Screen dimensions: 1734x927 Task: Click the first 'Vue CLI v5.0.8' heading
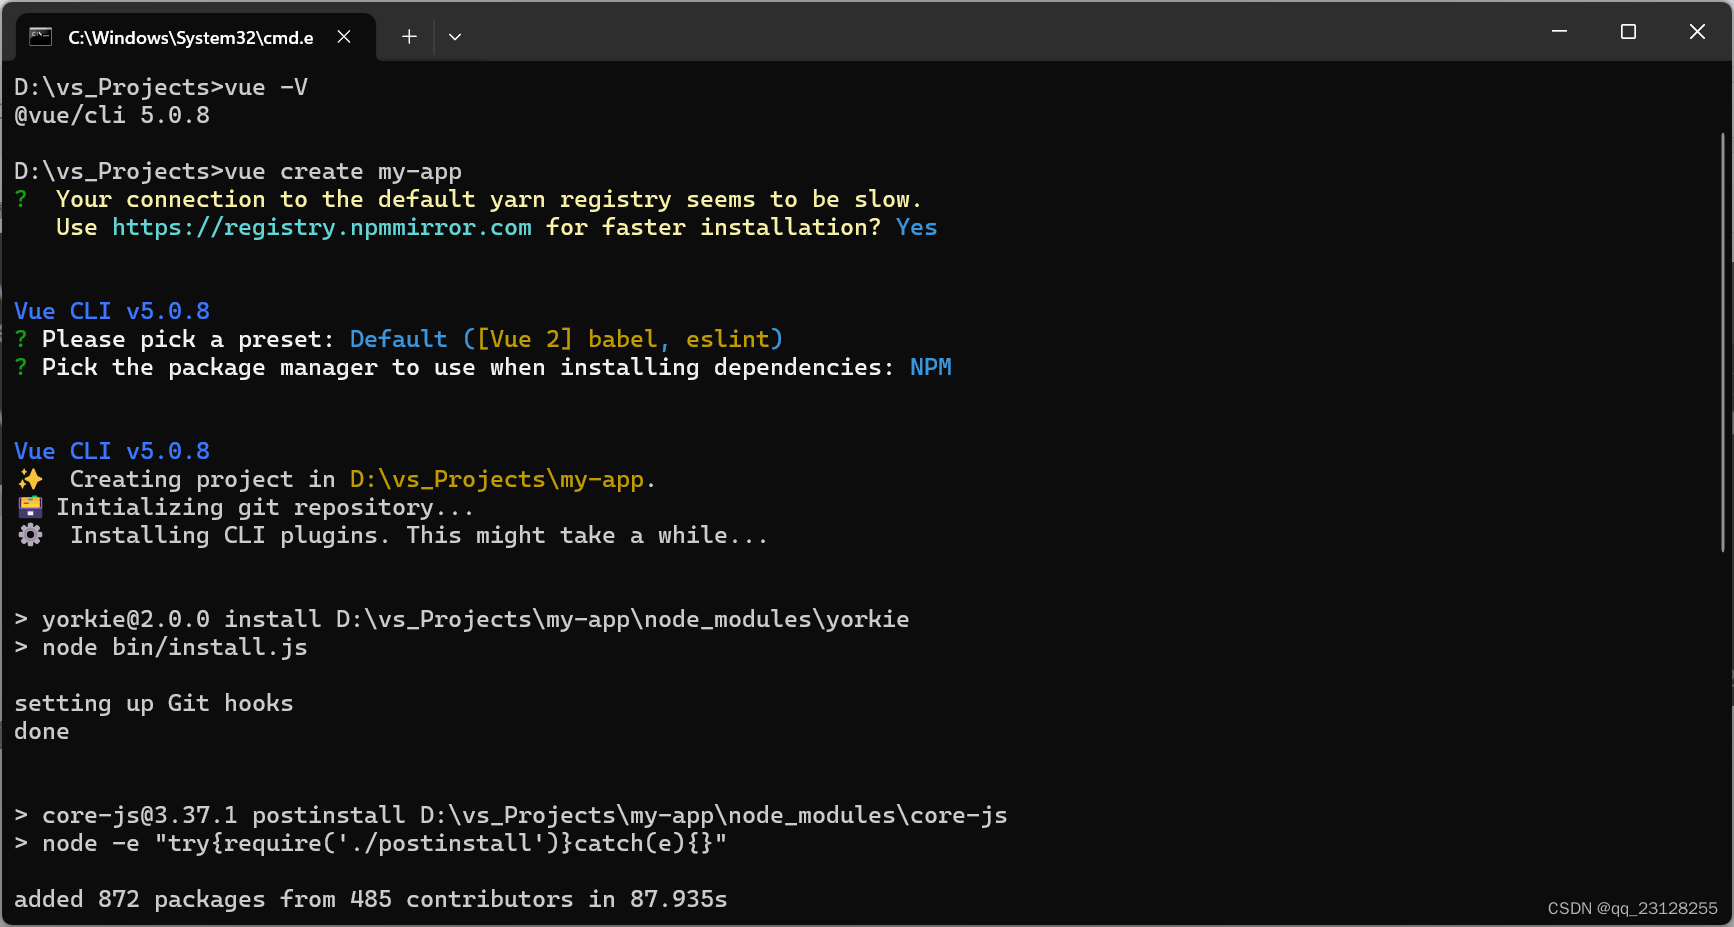pyautogui.click(x=112, y=311)
